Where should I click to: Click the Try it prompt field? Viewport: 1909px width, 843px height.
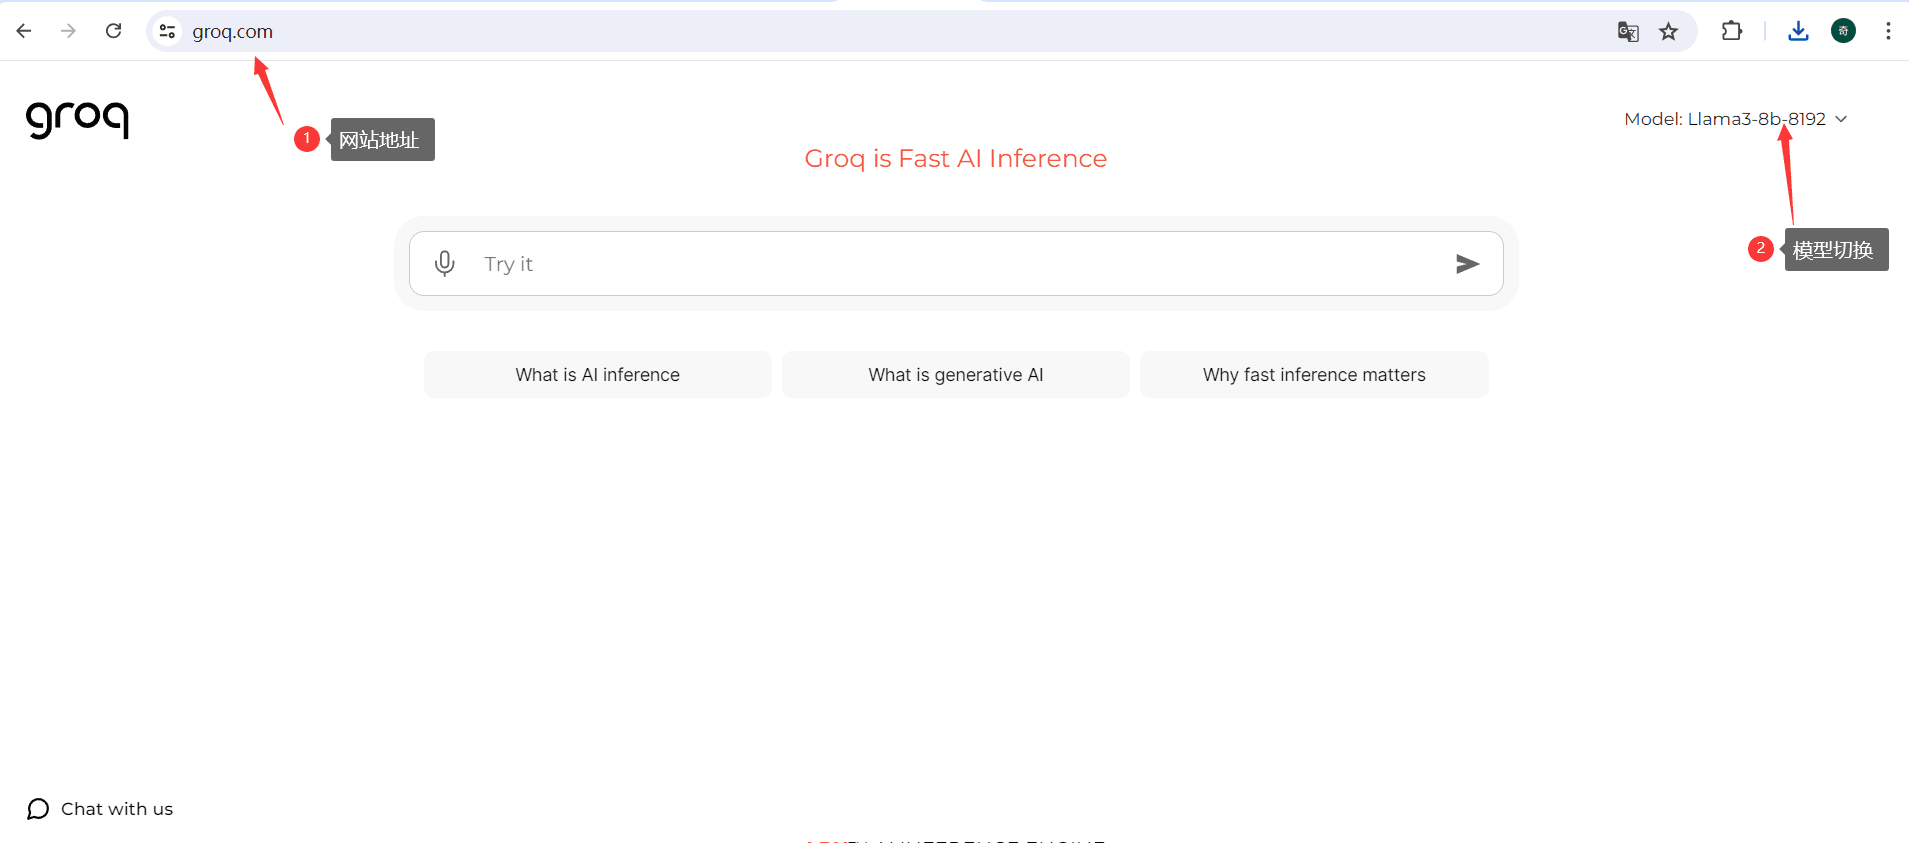point(956,264)
